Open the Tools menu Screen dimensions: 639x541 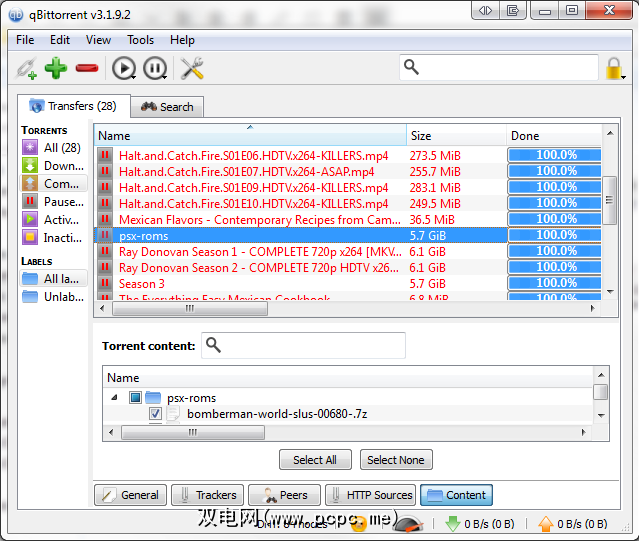(x=140, y=40)
